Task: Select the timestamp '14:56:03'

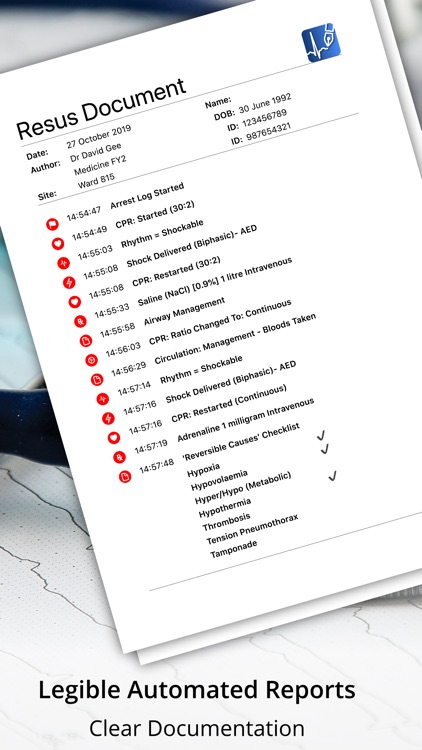Action: pyautogui.click(x=123, y=351)
